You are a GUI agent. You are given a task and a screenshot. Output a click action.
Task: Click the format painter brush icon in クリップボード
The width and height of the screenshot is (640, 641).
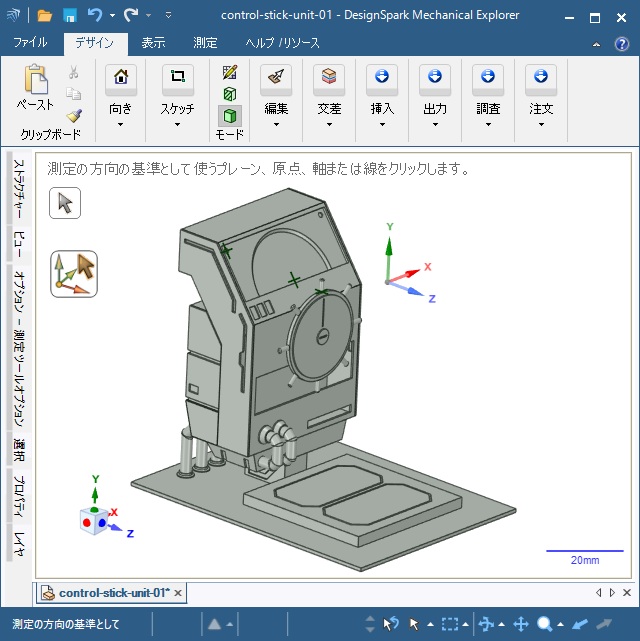[74, 115]
